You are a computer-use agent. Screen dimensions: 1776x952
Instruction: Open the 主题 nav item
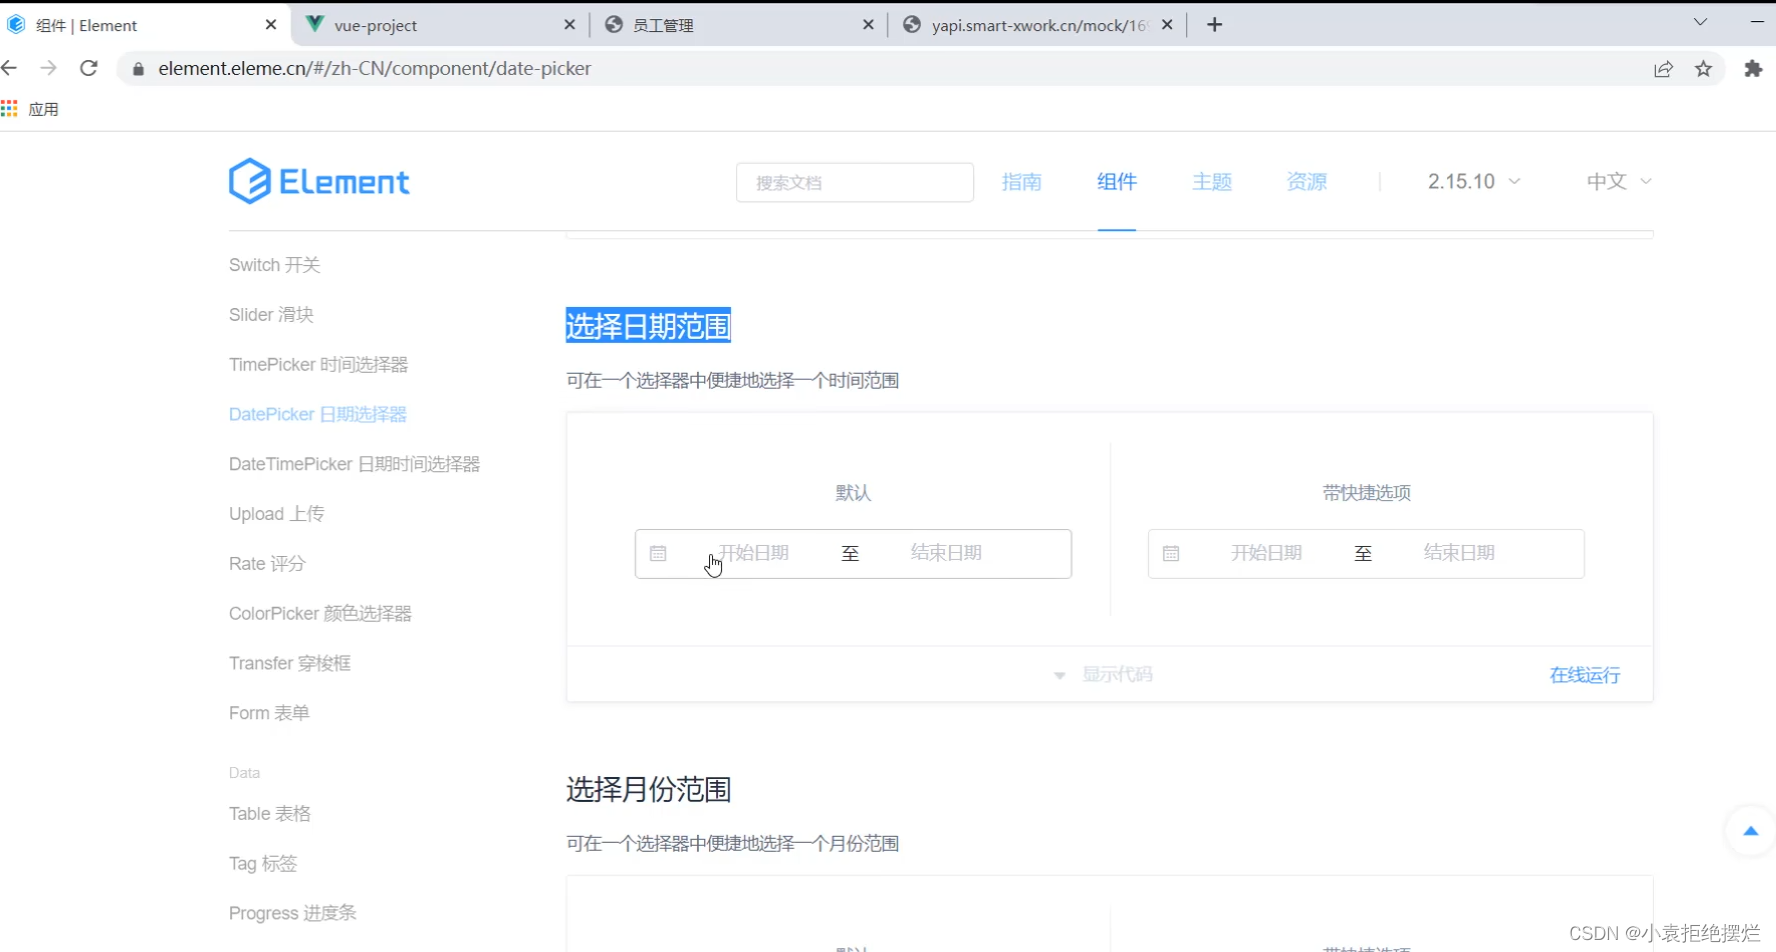coord(1212,182)
